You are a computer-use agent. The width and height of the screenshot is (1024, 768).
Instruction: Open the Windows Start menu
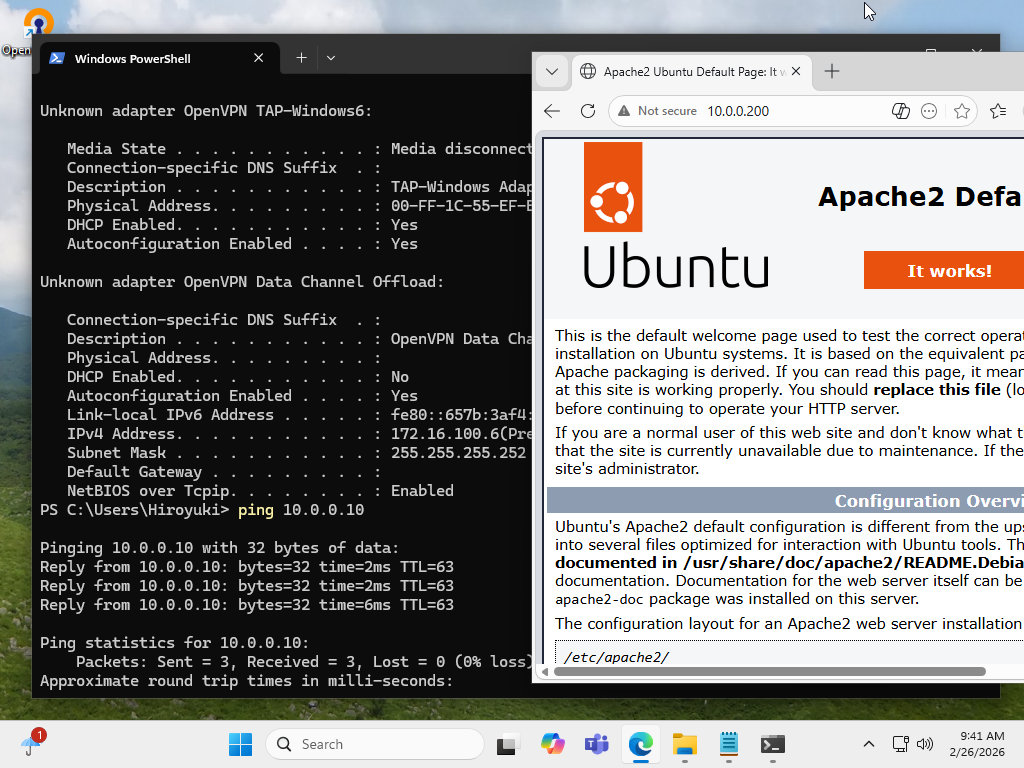click(x=240, y=744)
